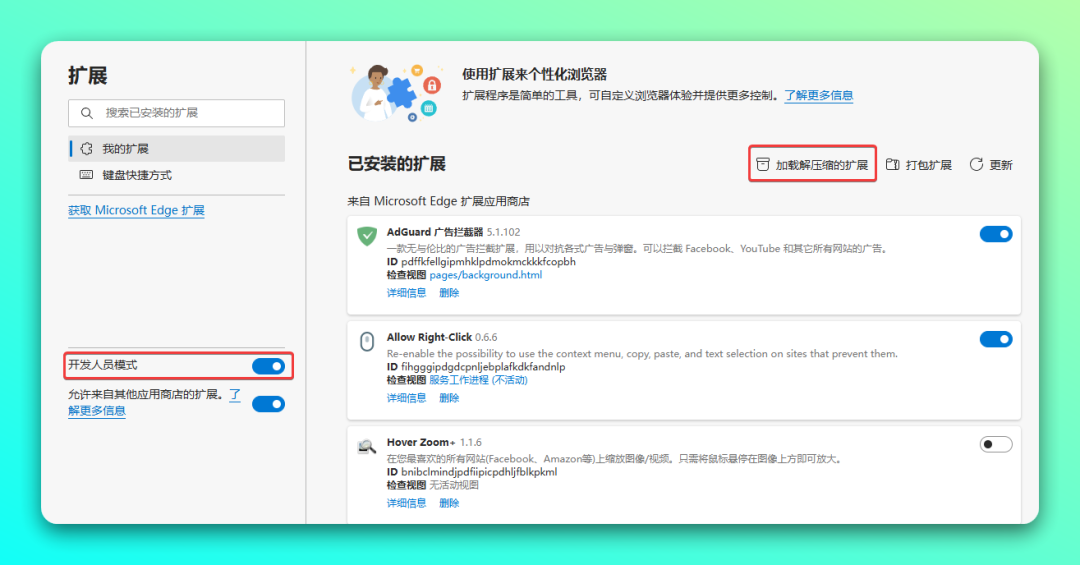
Task: Click the 打包扩展 button
Action: point(919,165)
